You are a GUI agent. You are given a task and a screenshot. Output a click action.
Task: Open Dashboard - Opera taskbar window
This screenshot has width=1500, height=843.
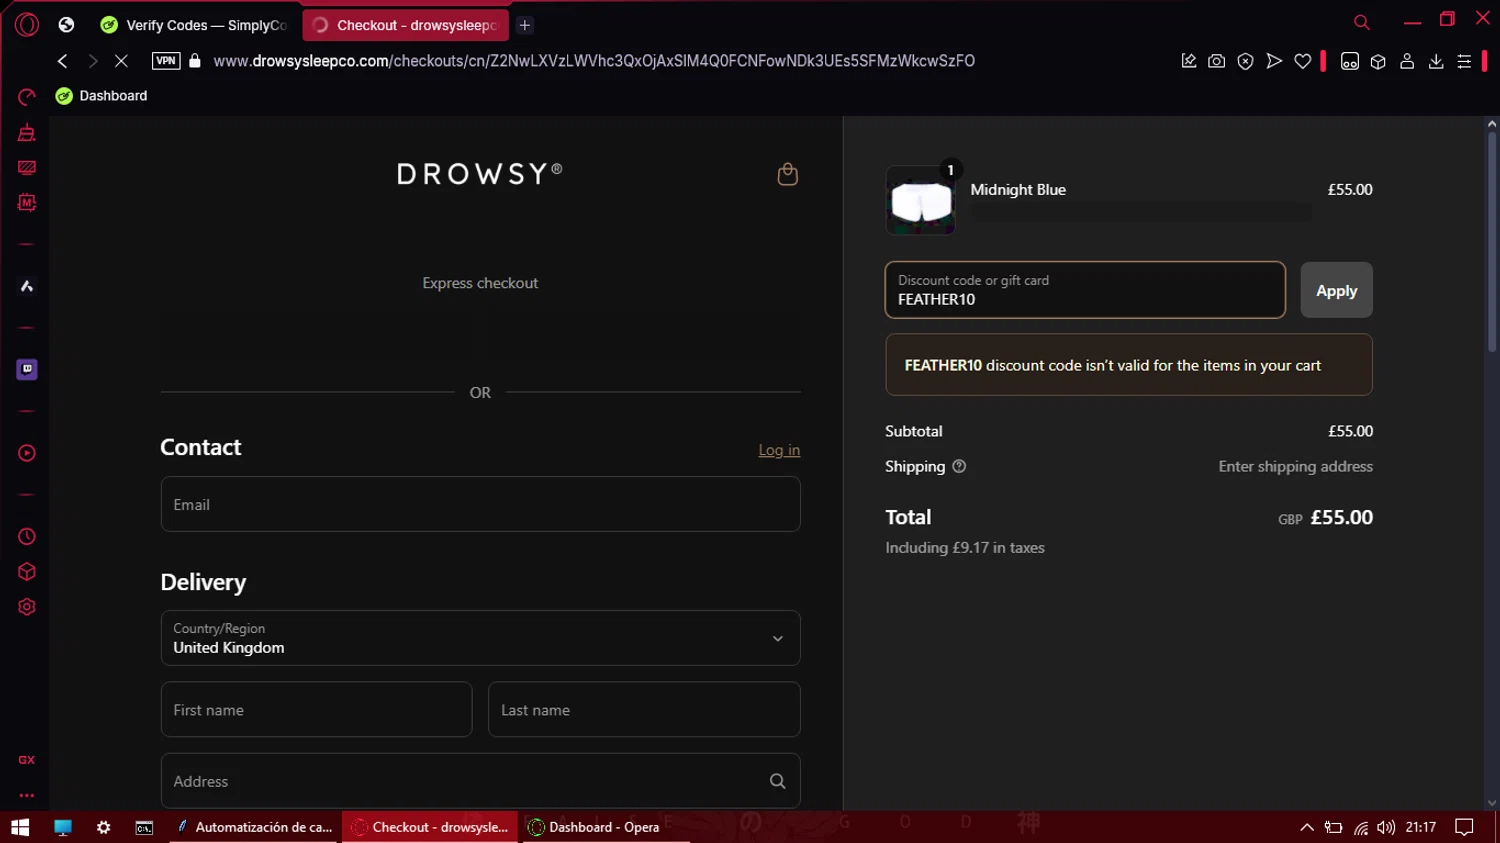tap(605, 827)
